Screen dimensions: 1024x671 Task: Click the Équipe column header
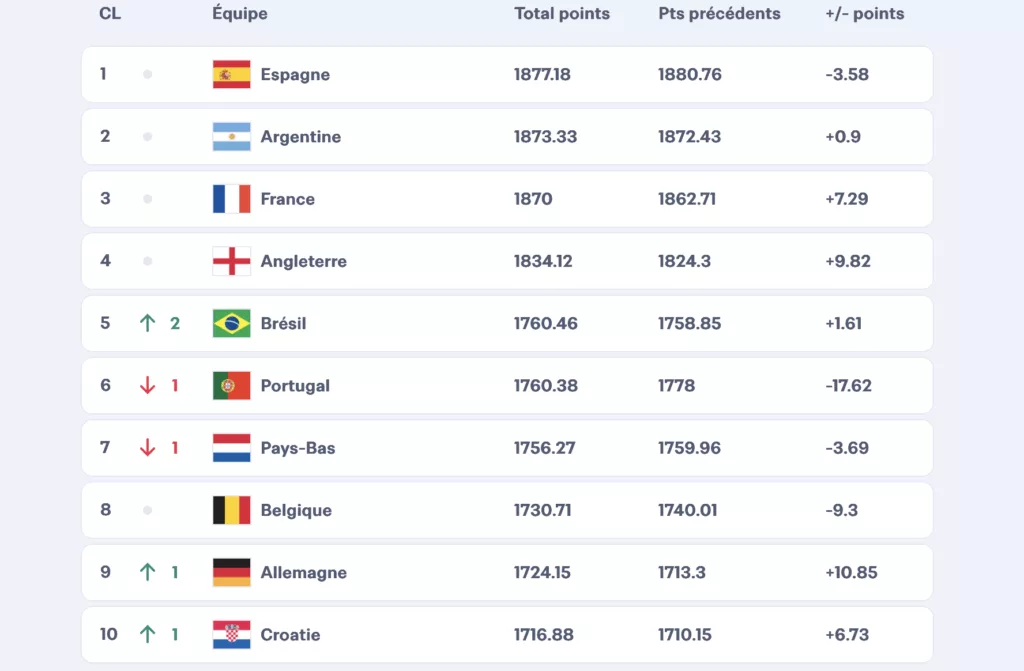[240, 14]
